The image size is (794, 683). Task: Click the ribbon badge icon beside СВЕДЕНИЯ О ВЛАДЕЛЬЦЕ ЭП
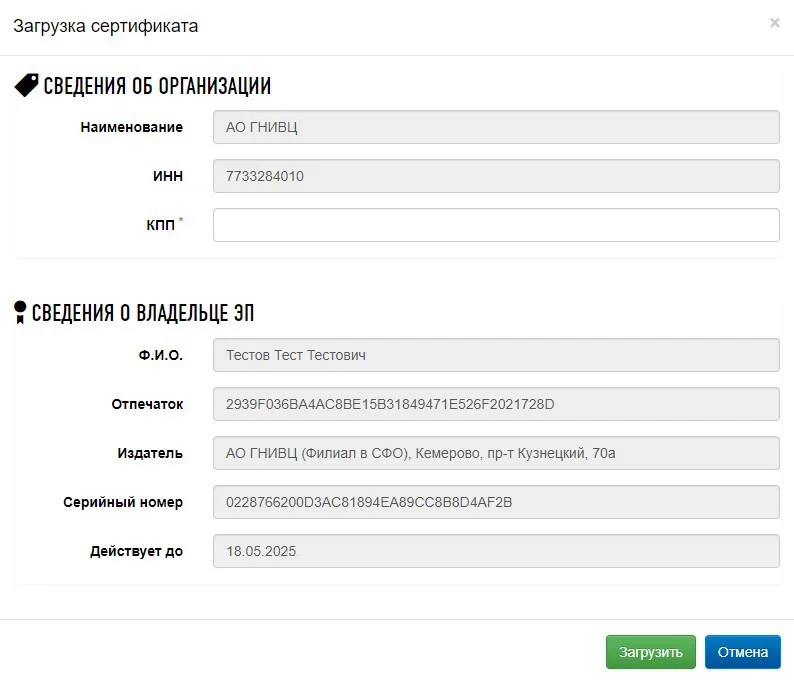tap(20, 312)
